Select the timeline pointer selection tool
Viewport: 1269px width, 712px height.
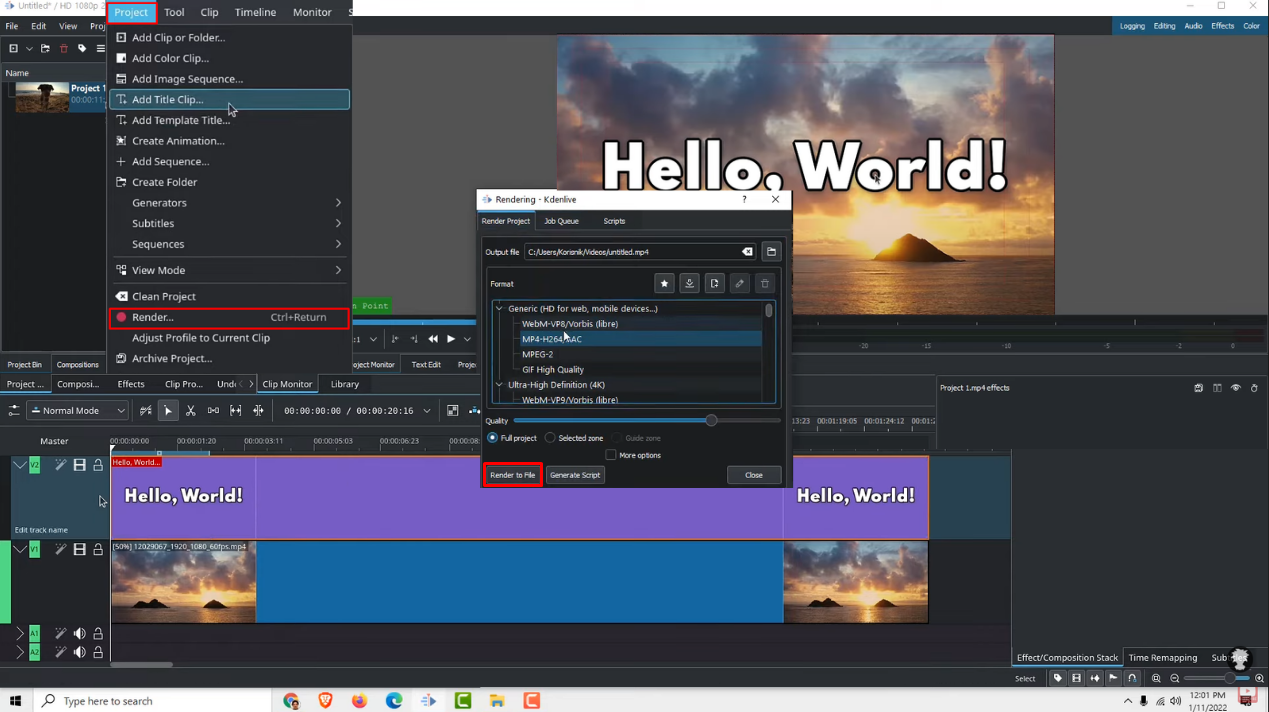[x=167, y=409]
